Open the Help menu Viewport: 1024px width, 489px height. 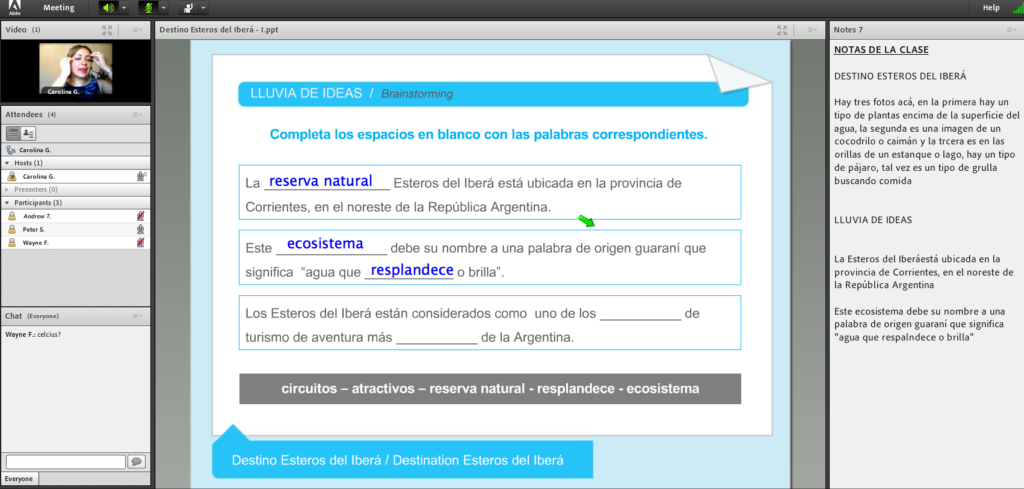(x=990, y=7)
